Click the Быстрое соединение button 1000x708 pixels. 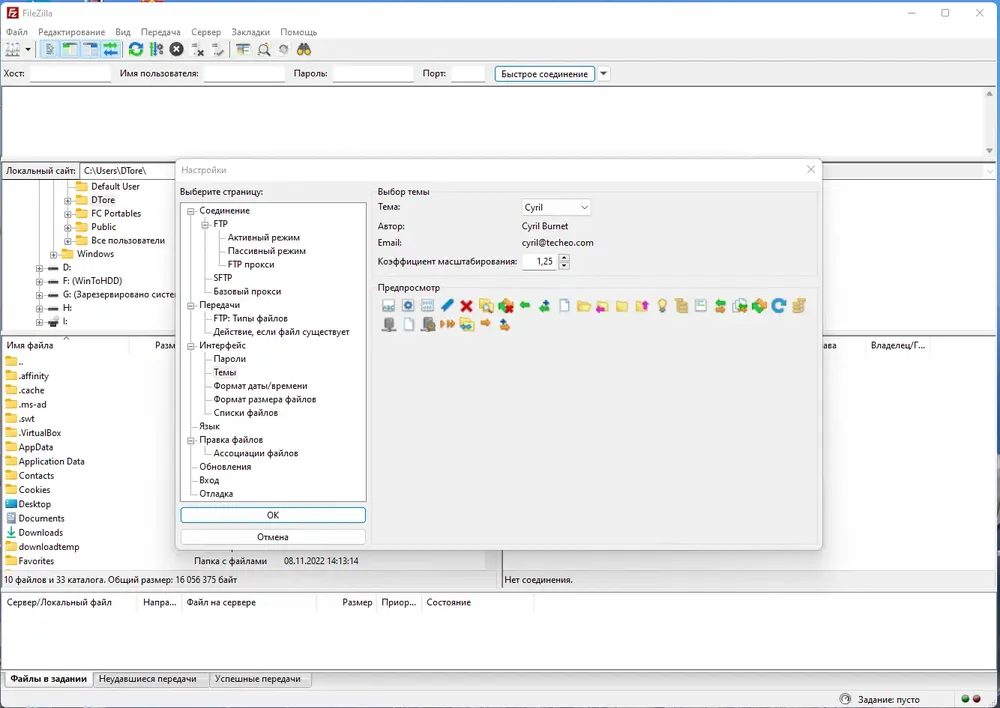(545, 74)
